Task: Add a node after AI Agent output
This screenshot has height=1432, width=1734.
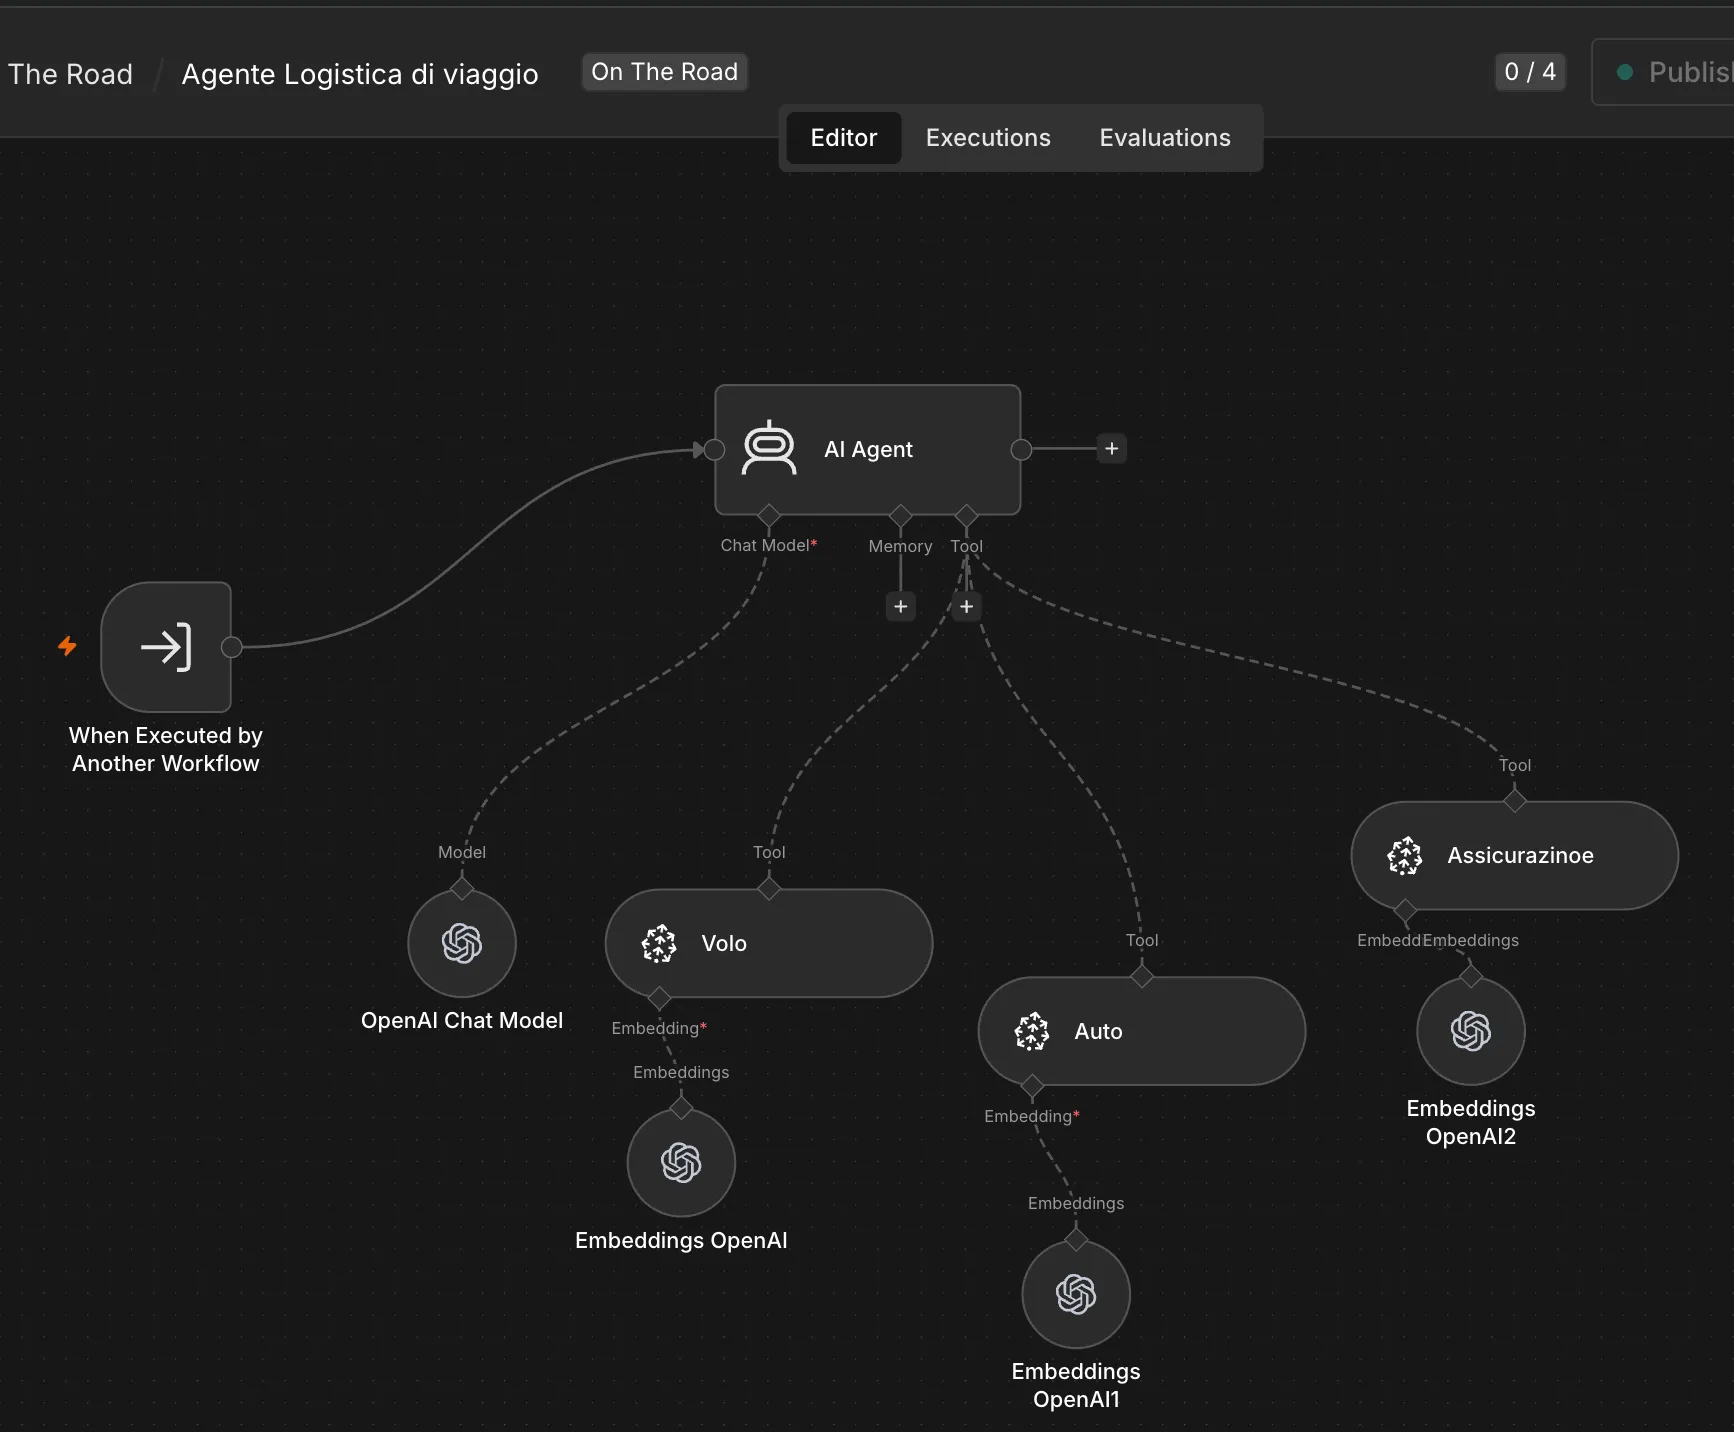Action: [x=1111, y=448]
